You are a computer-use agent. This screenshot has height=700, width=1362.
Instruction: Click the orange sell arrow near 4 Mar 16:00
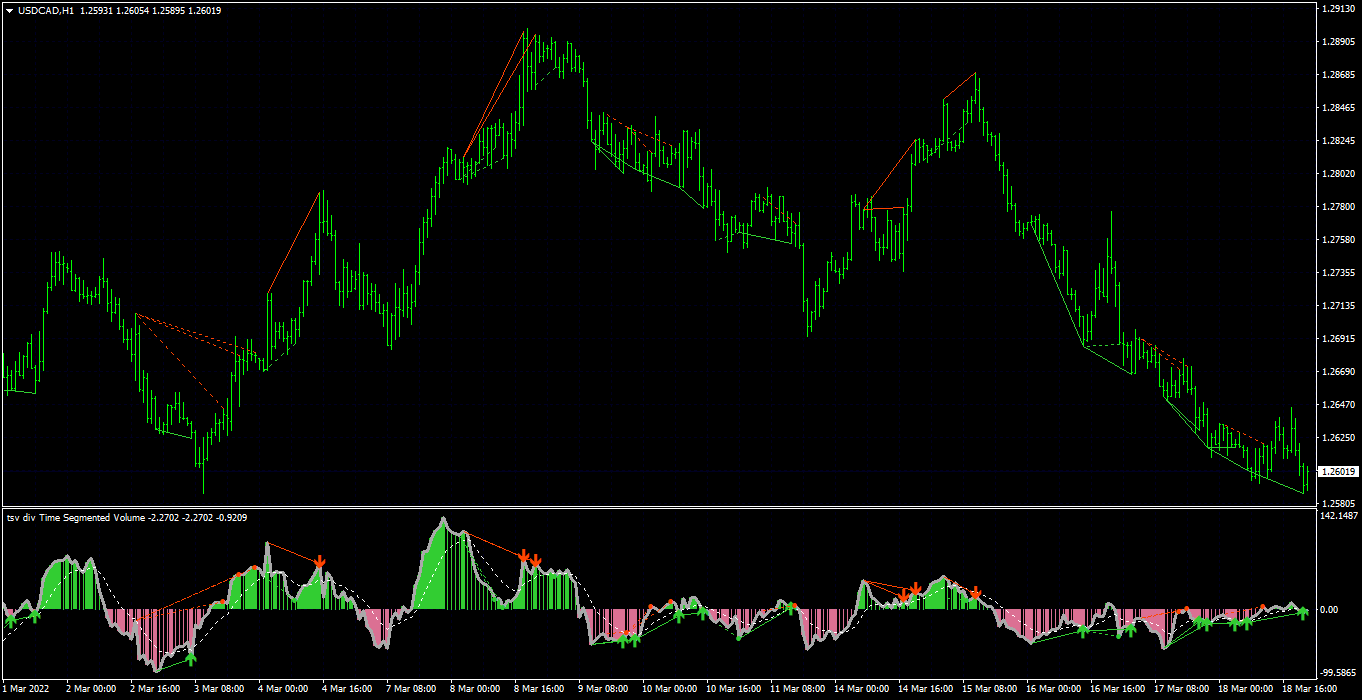(319, 563)
